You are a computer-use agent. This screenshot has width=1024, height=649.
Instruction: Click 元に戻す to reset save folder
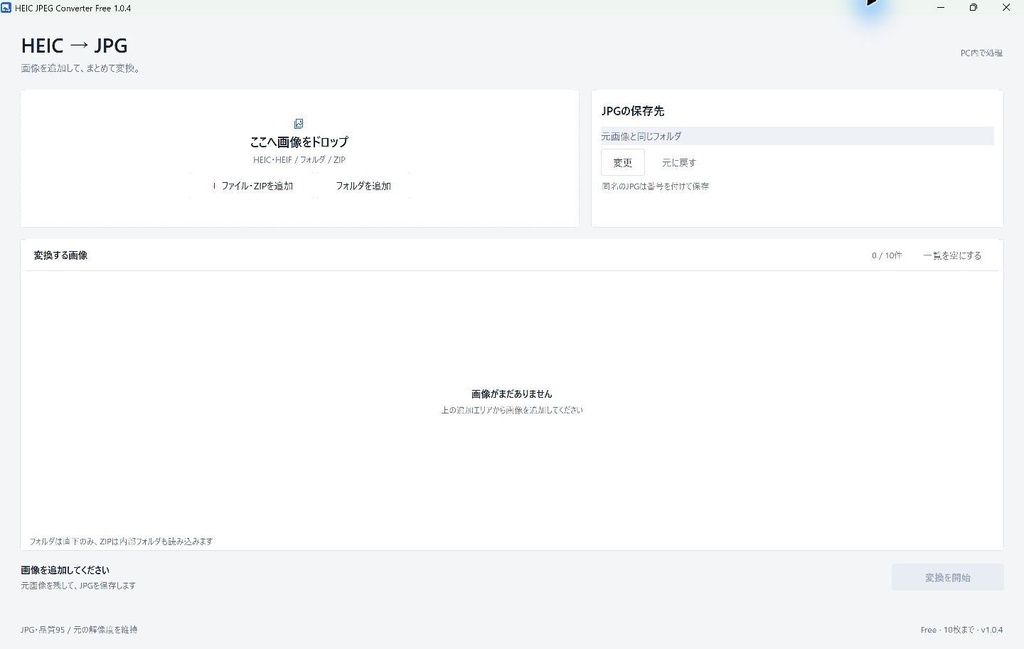pos(679,163)
